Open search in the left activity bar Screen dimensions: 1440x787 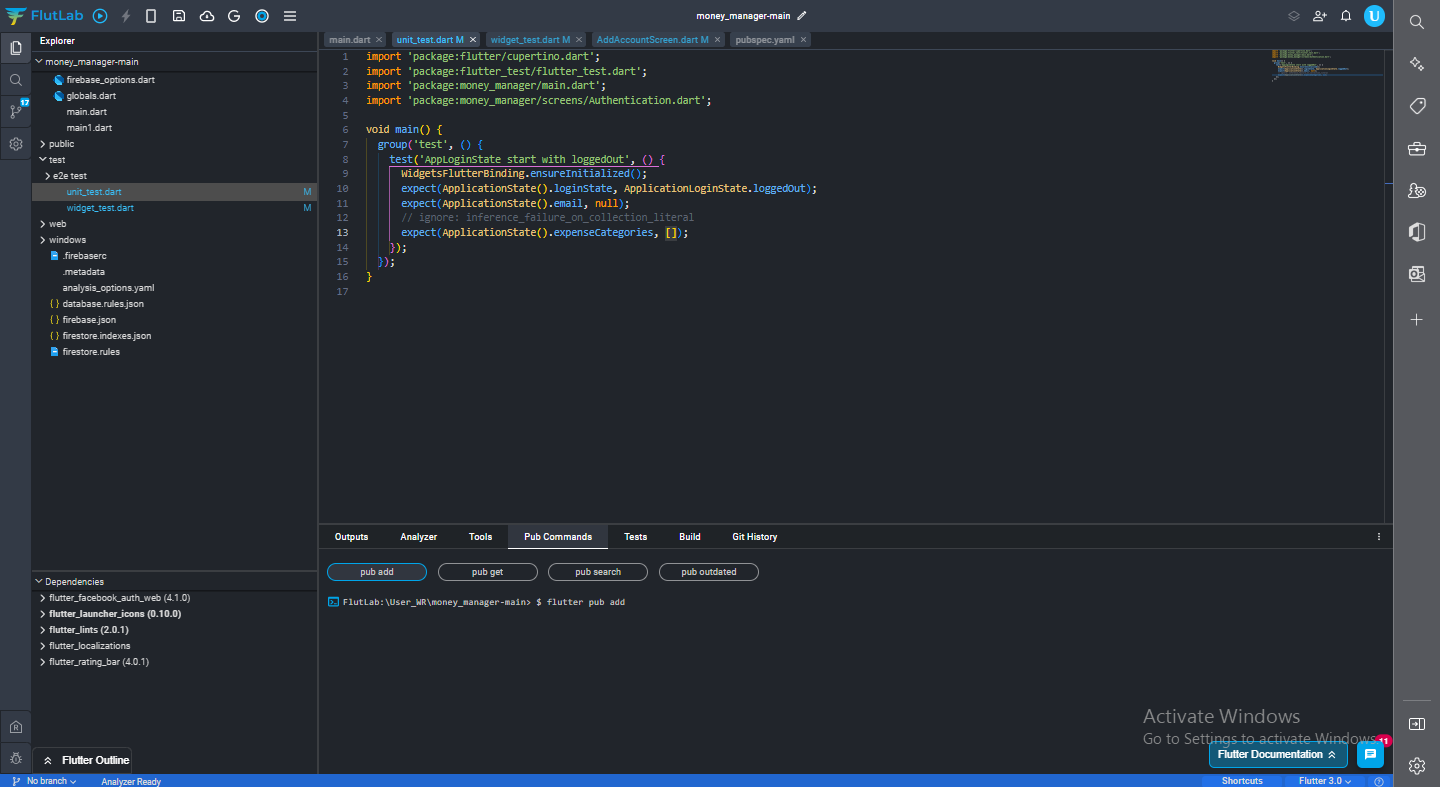[x=16, y=79]
